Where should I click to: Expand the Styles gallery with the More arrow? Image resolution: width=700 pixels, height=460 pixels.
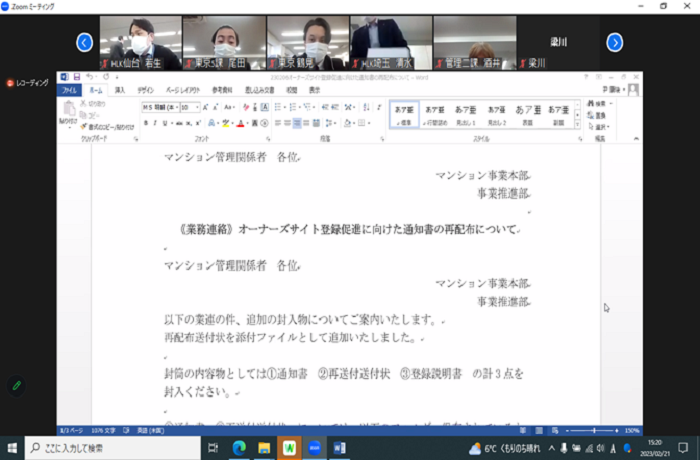pyautogui.click(x=577, y=125)
